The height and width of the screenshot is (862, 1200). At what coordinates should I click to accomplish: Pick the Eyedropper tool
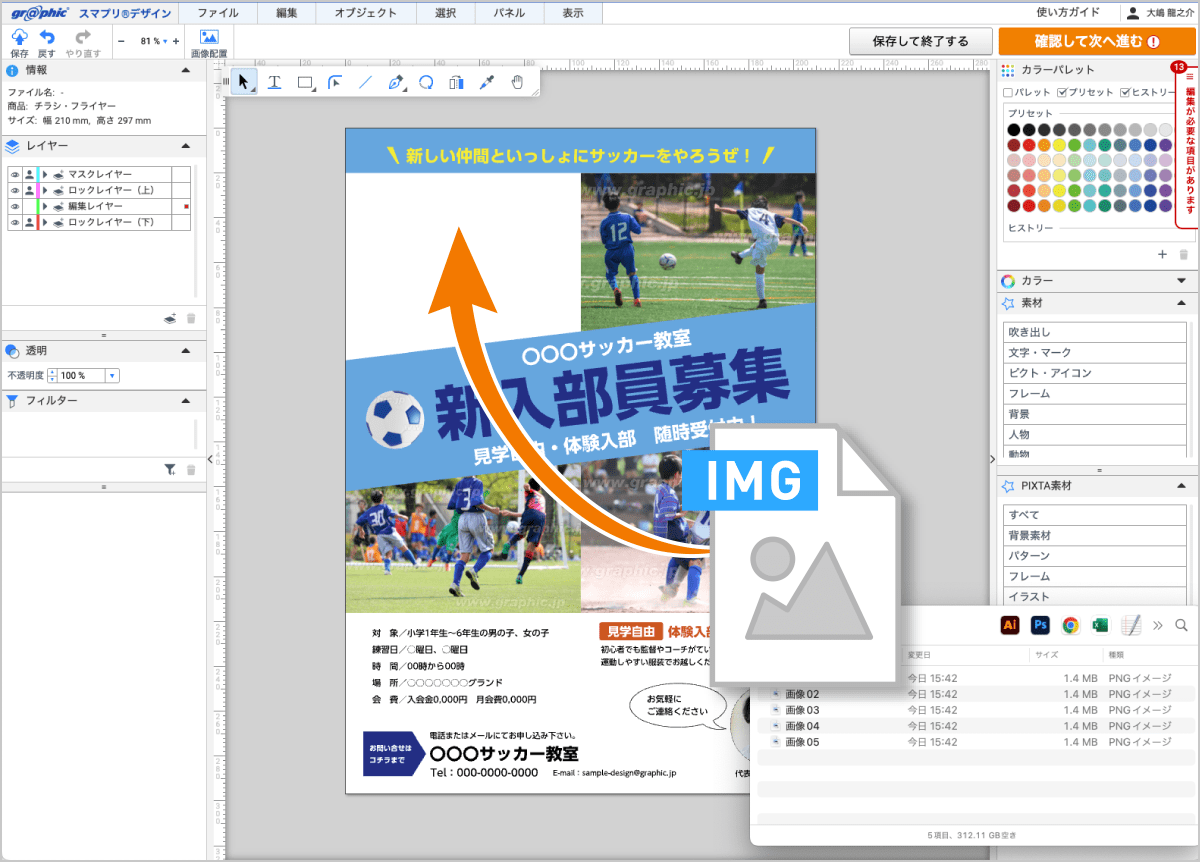[x=487, y=82]
